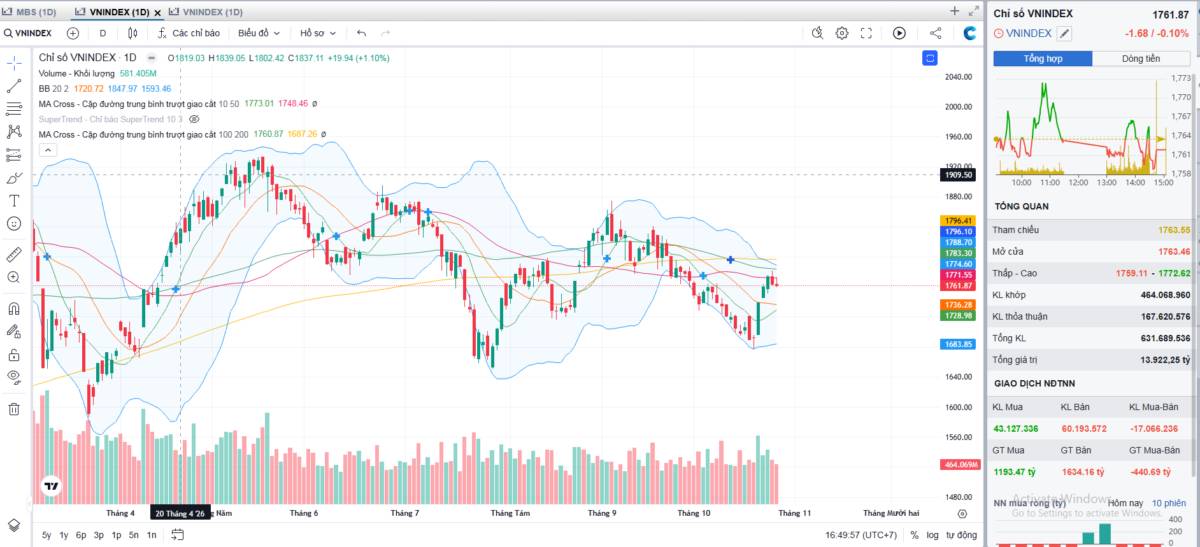Click the VNINDEX link in right panel

pos(1029,34)
